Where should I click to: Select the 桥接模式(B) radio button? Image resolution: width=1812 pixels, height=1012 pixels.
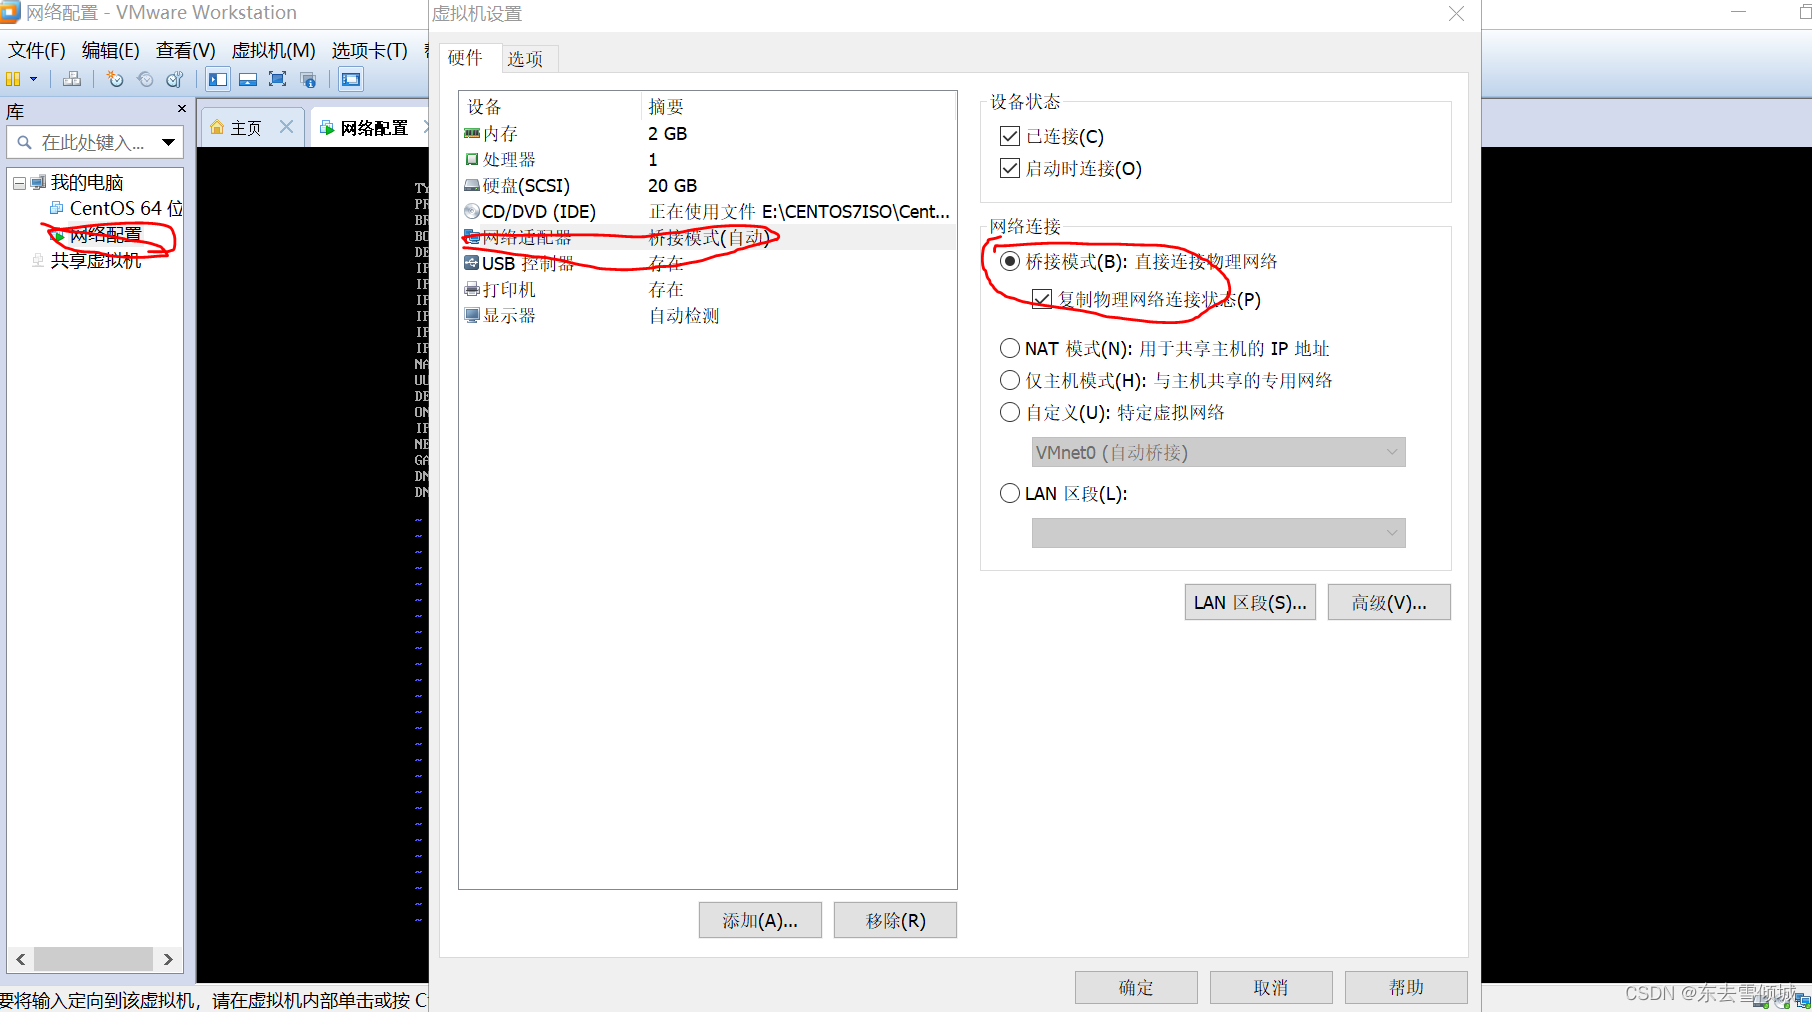point(1010,261)
